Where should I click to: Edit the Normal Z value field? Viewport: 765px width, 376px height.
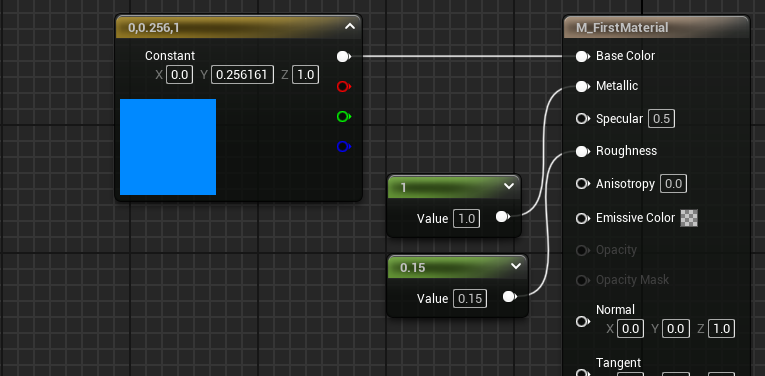tap(721, 329)
